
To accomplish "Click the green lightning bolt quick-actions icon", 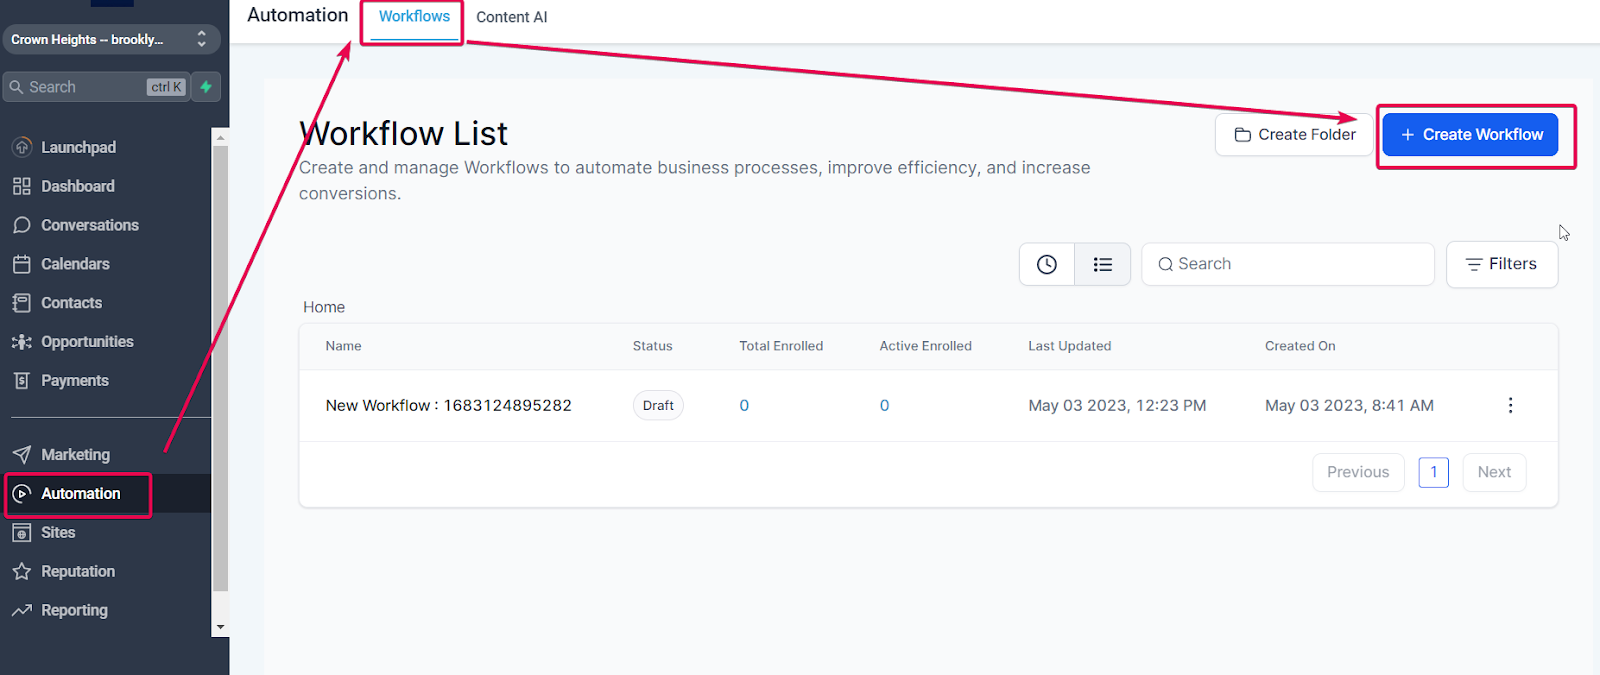I will [x=206, y=87].
